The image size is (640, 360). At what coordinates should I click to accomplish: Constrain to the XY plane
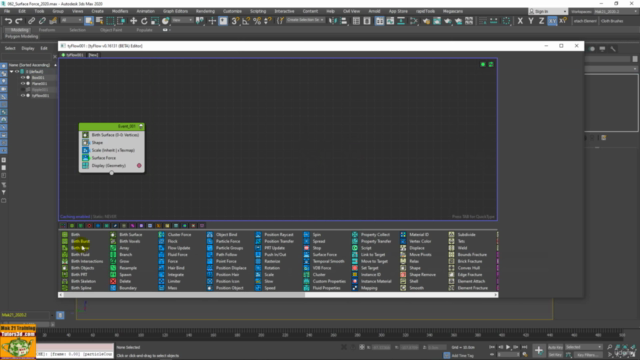tap(552, 21)
